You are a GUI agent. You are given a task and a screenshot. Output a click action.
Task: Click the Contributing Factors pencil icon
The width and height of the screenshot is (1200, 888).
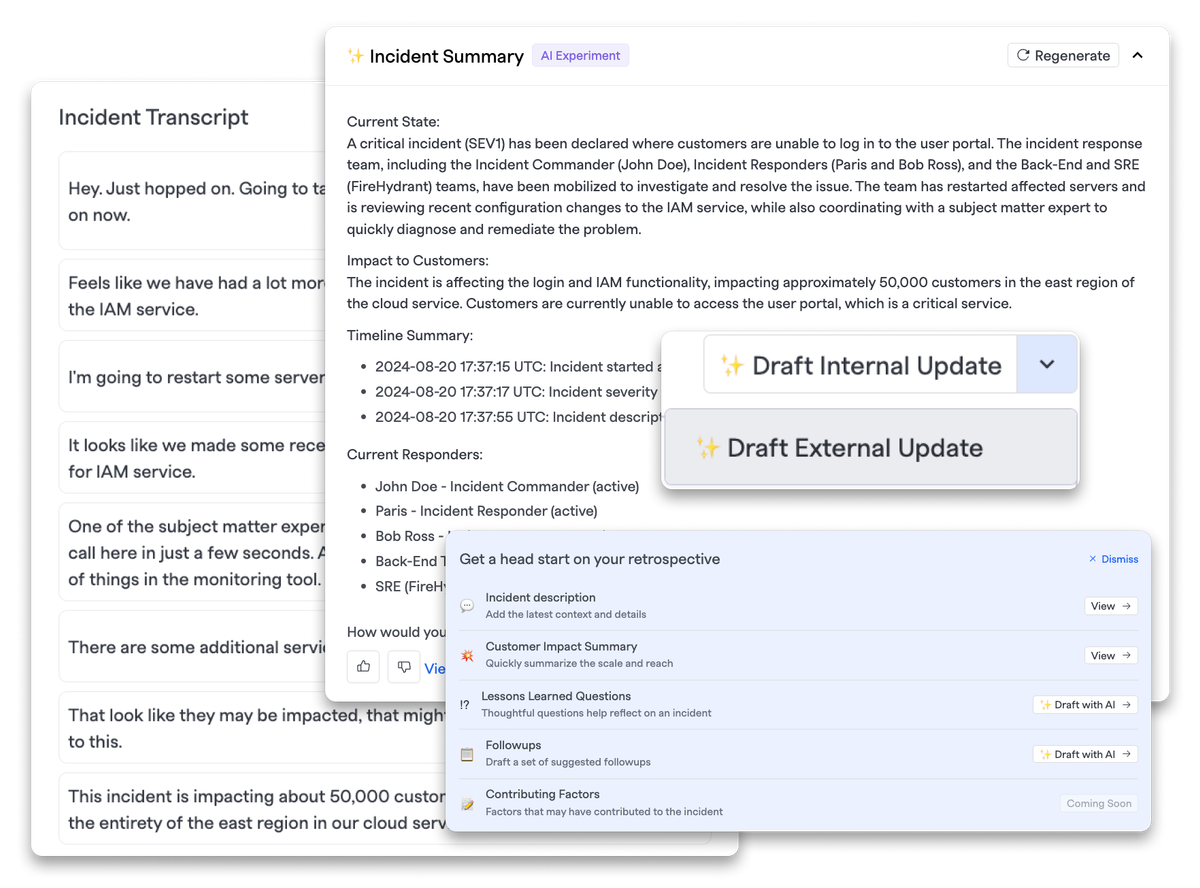467,803
